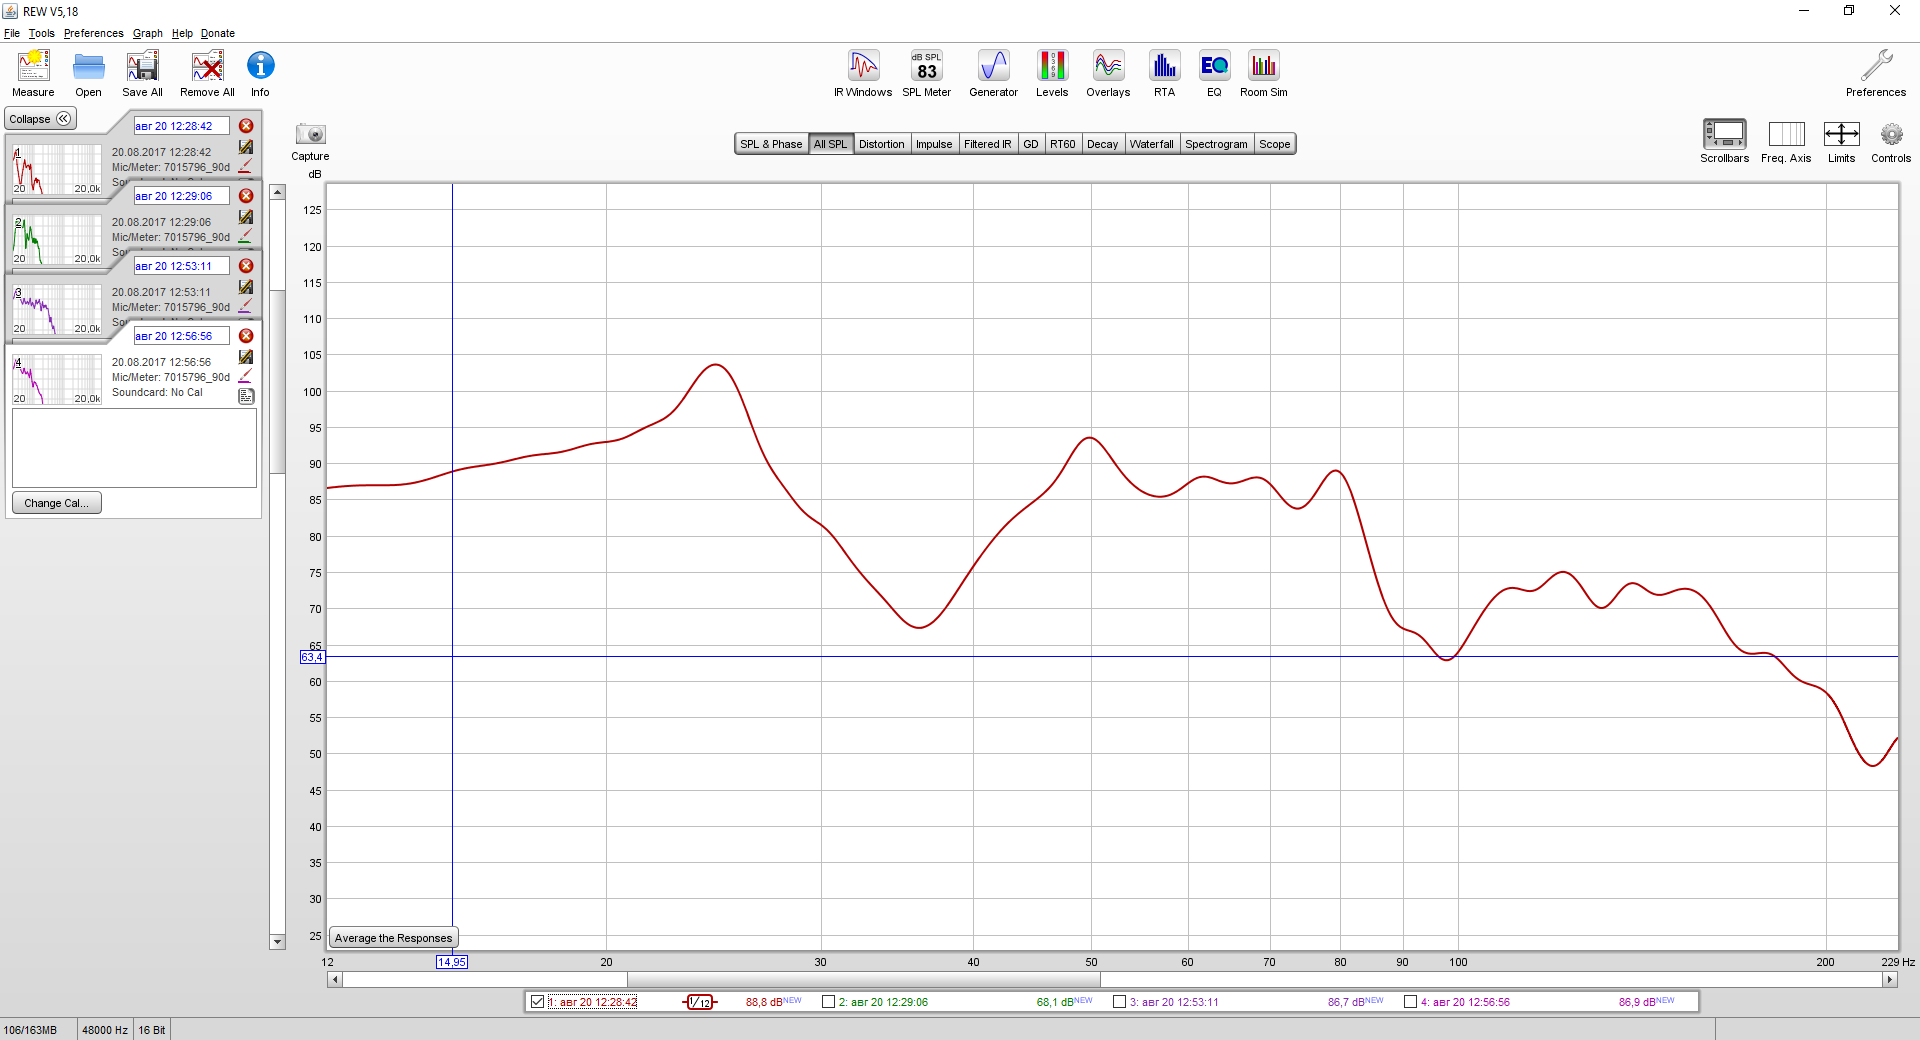Capture the graph as an image
This screenshot has height=1040, width=1920.
tap(310, 141)
